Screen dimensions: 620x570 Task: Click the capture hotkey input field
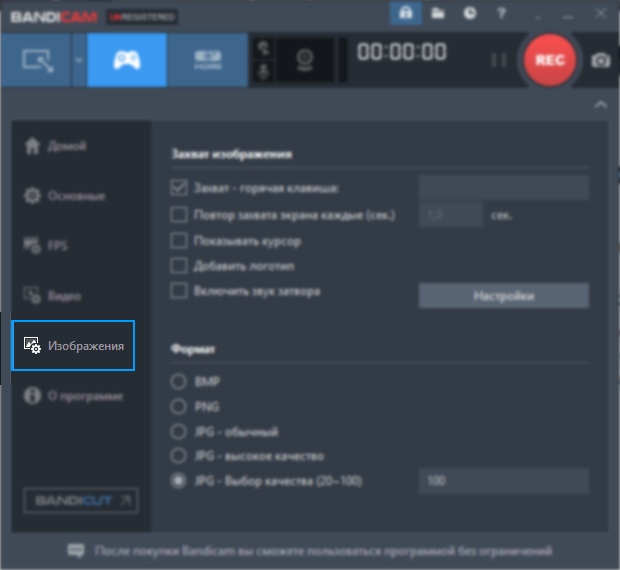504,188
